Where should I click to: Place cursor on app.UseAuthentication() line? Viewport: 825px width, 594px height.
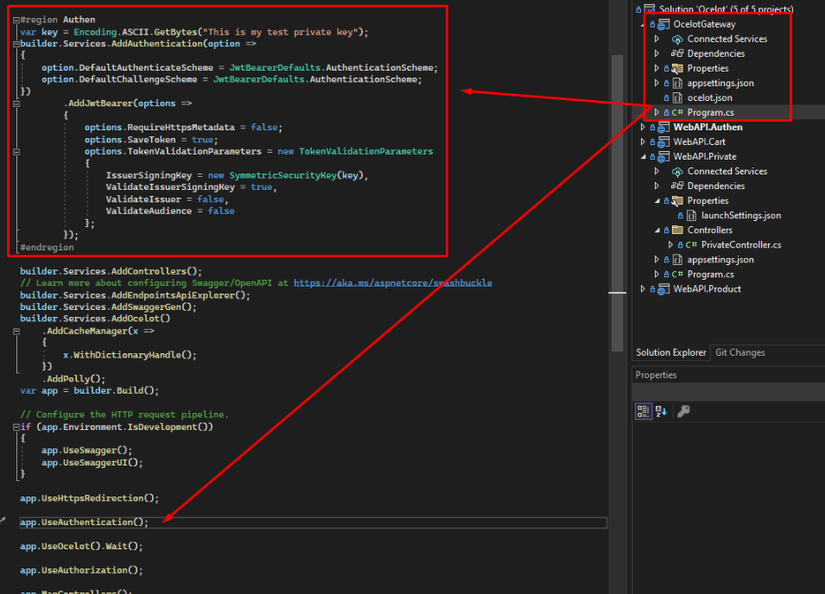[x=85, y=522]
